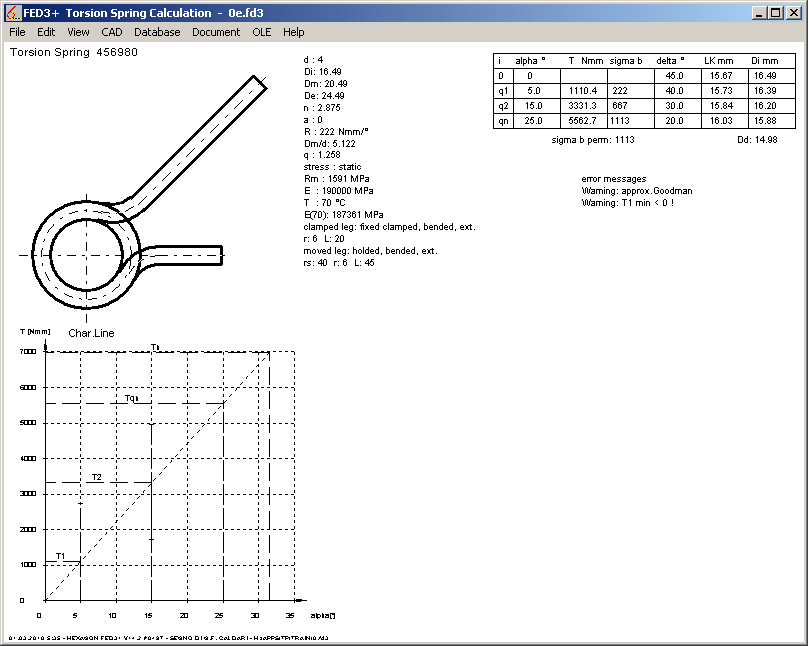Minimize the FED3+ window

pos(759,12)
